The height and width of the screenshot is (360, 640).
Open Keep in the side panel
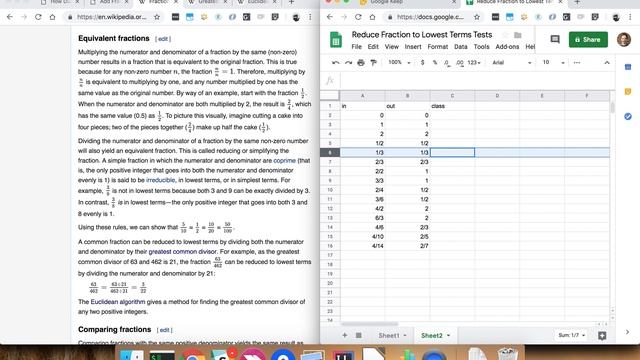(x=628, y=91)
